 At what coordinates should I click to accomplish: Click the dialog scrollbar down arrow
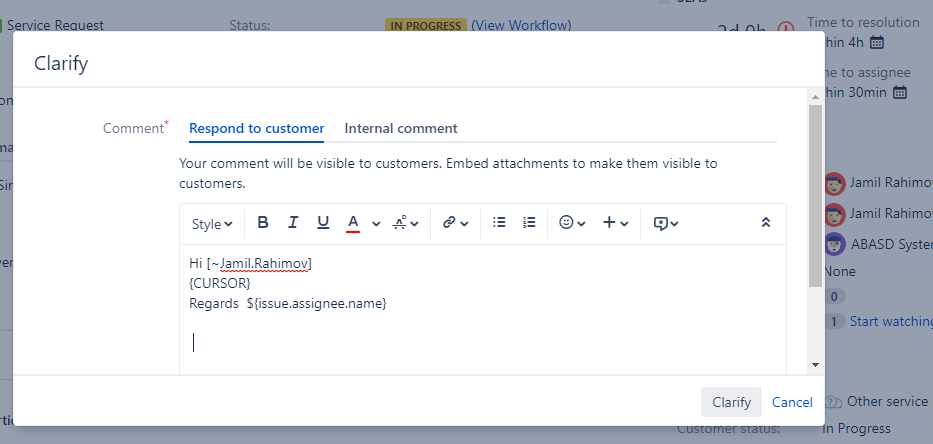[x=815, y=365]
